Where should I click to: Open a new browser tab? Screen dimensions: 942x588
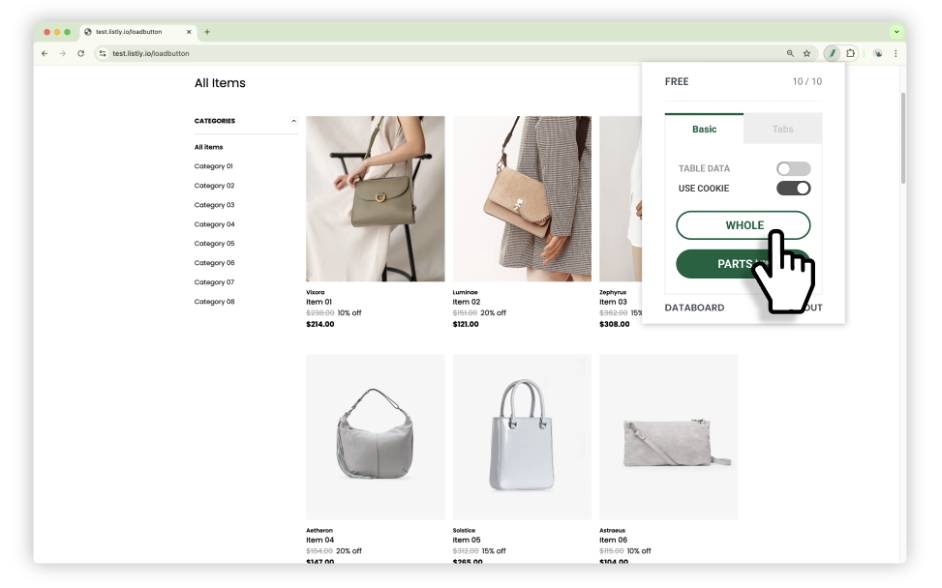(207, 31)
